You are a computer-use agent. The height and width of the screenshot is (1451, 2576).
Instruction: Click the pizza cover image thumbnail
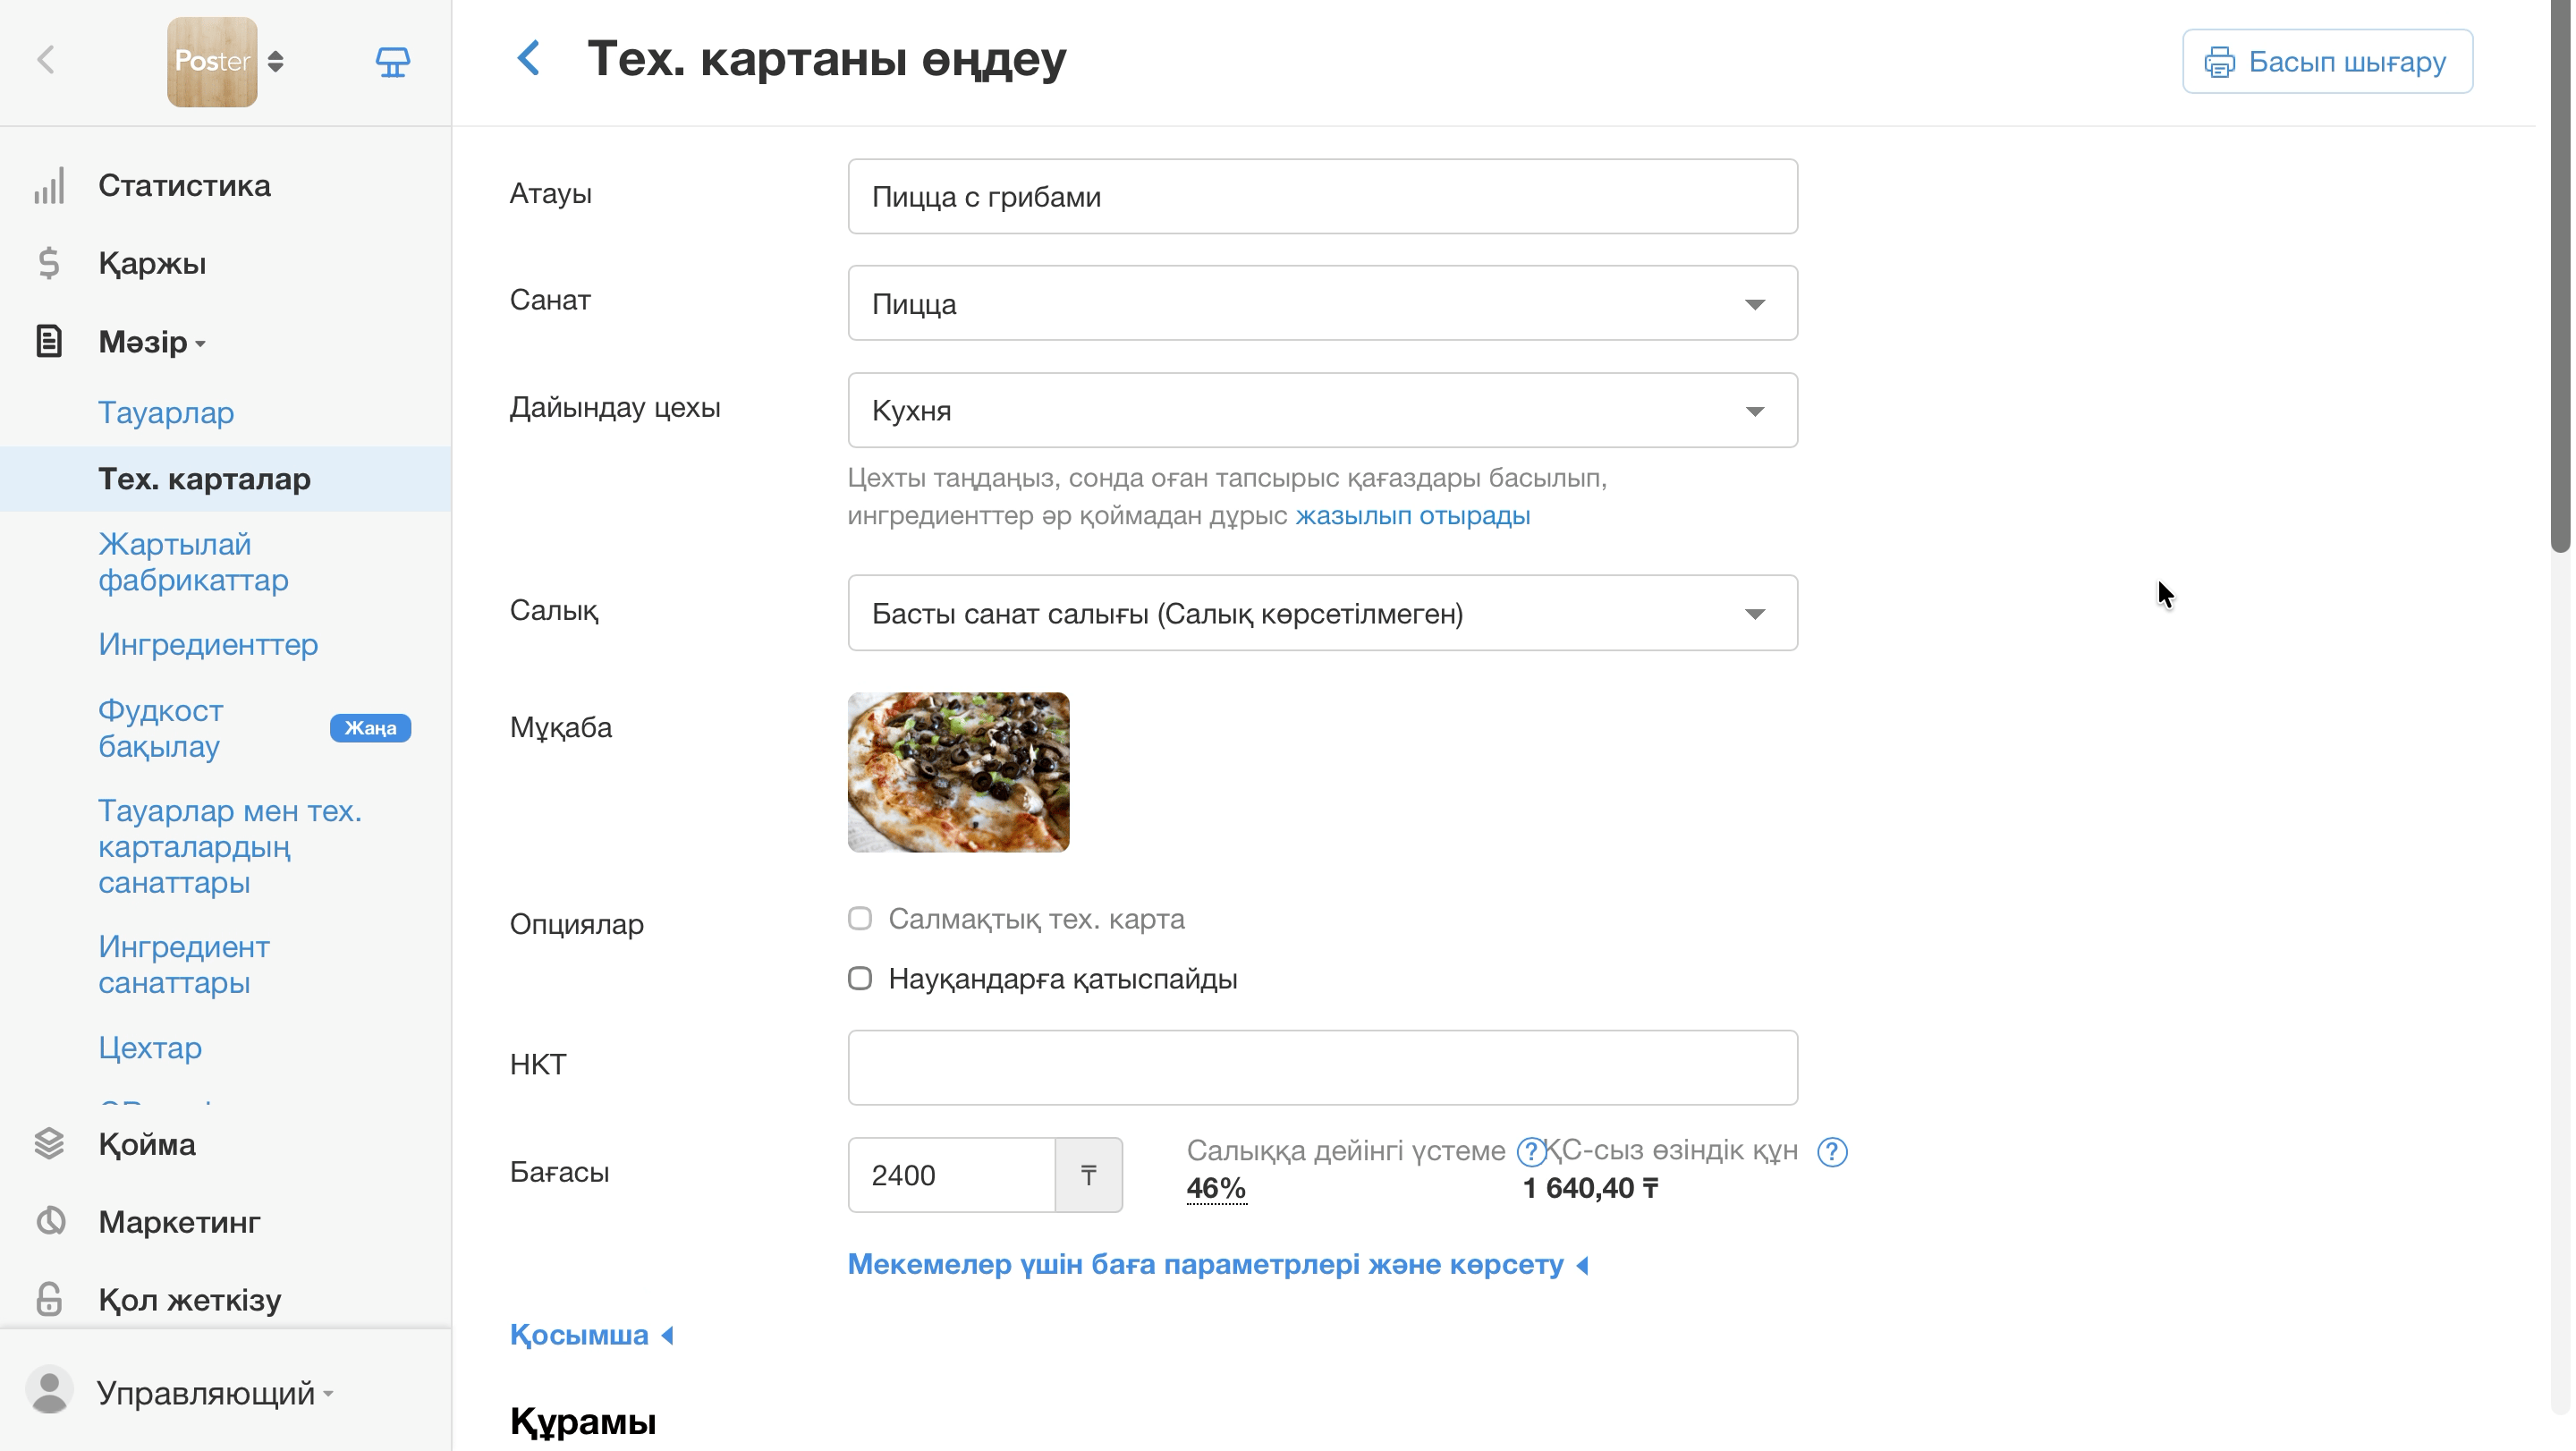[958, 772]
